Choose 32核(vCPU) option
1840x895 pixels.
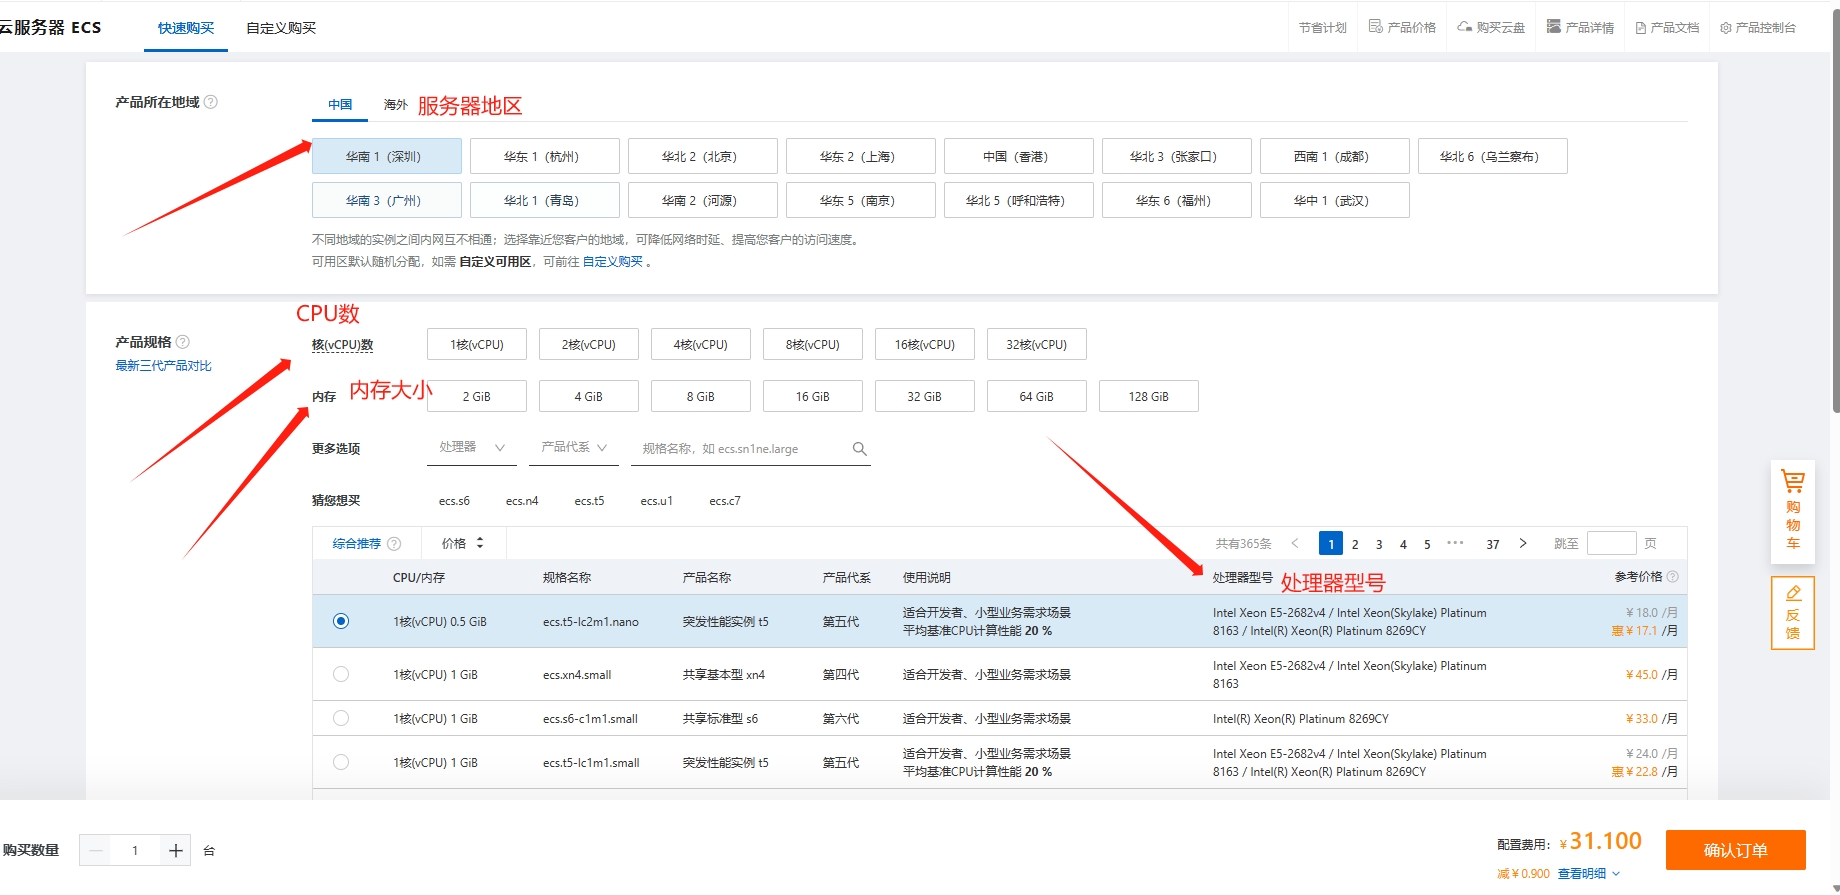[x=1037, y=344]
